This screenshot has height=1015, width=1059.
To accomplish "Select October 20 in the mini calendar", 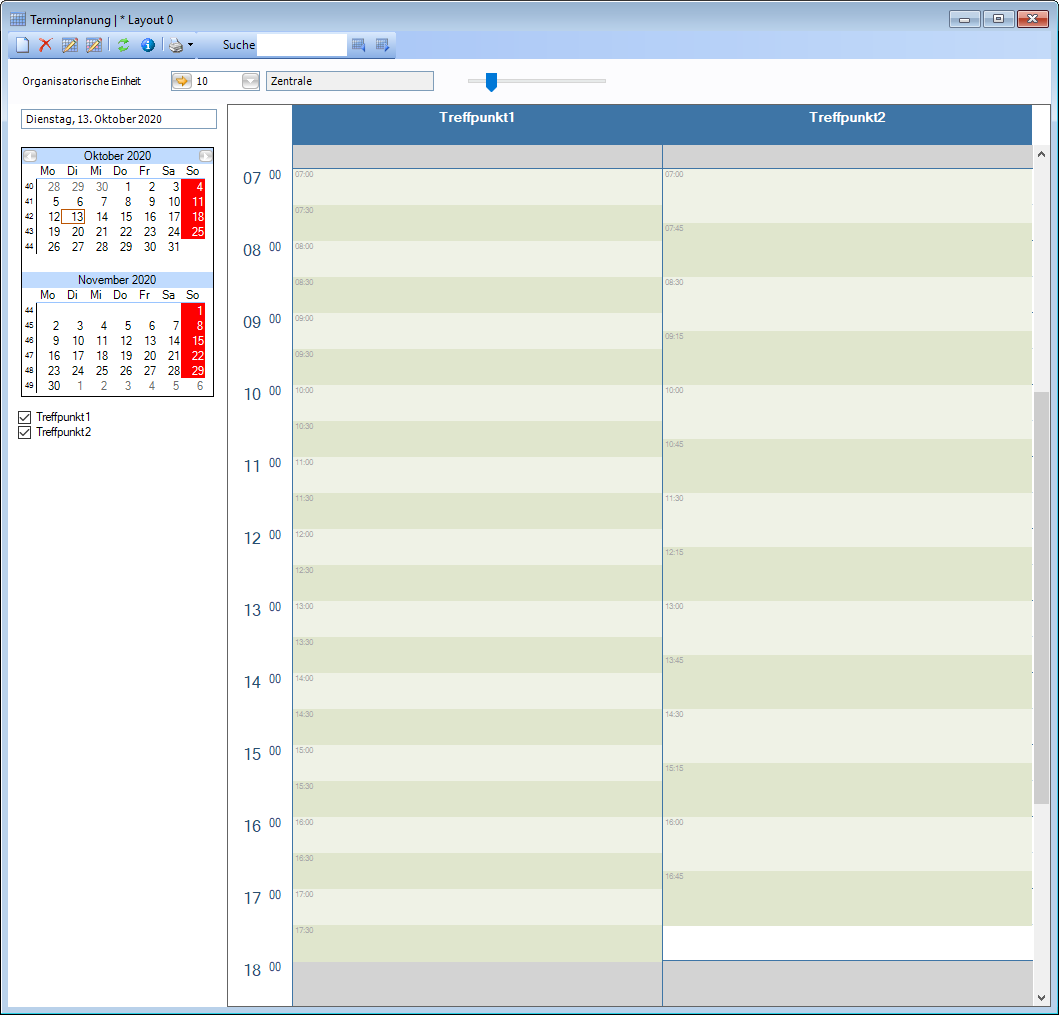I will pos(78,232).
